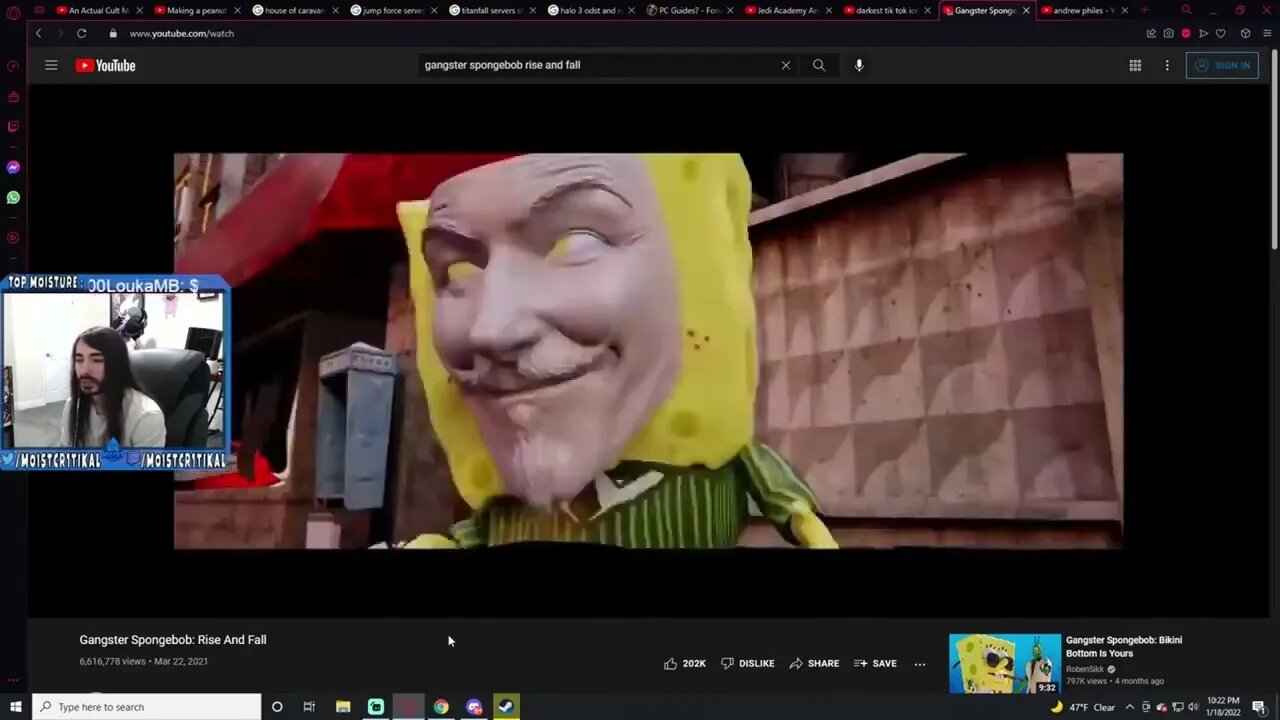Open the YouTube settings three-dot menu

[1167, 65]
